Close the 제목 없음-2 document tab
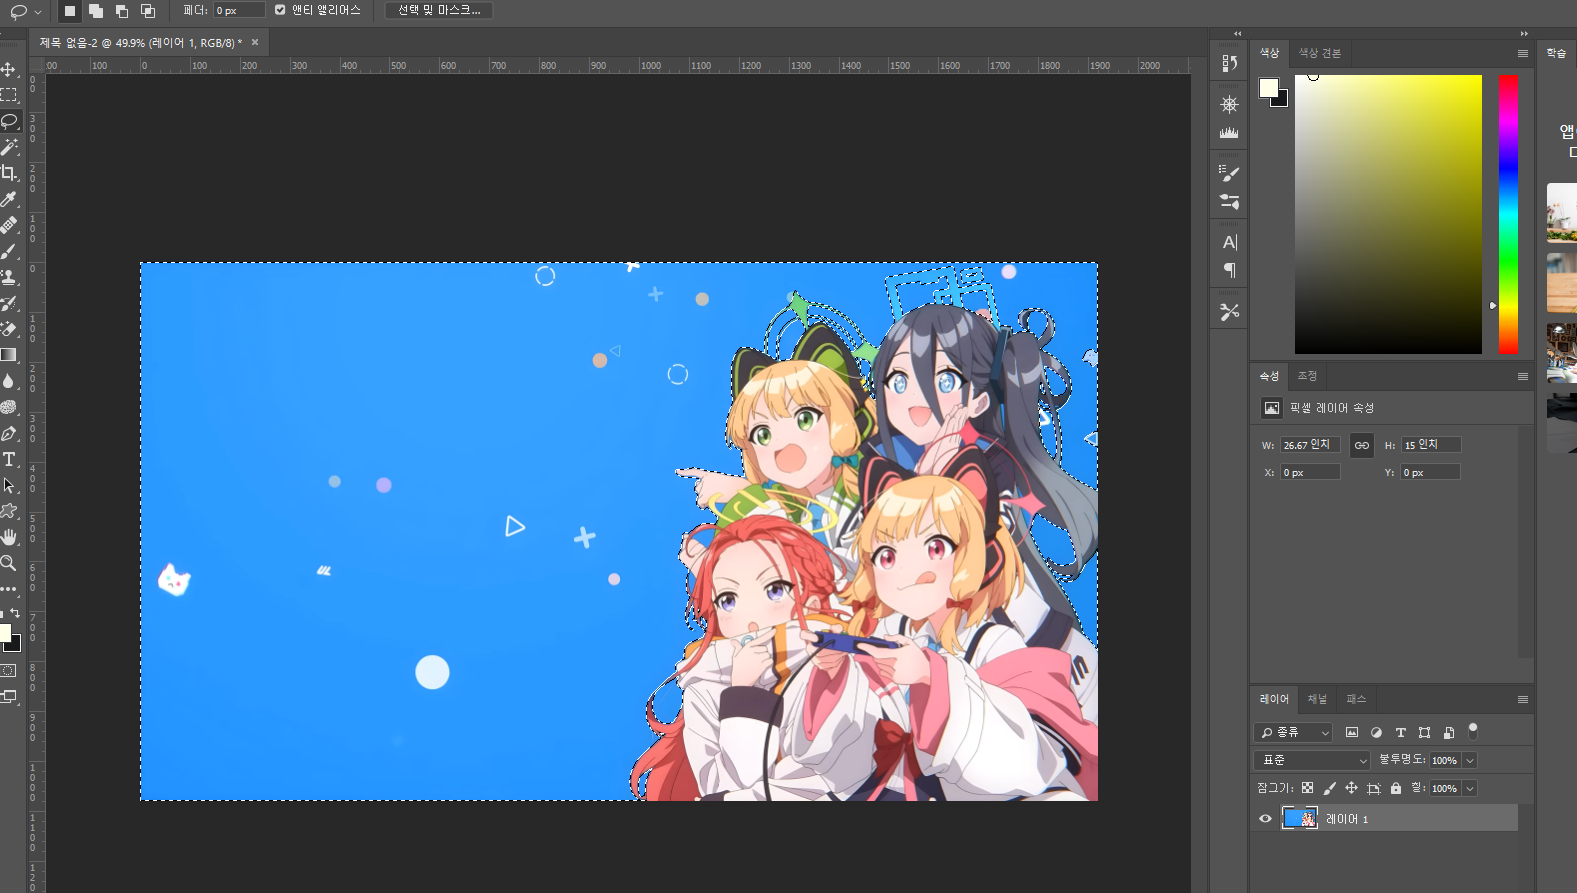 pos(255,42)
